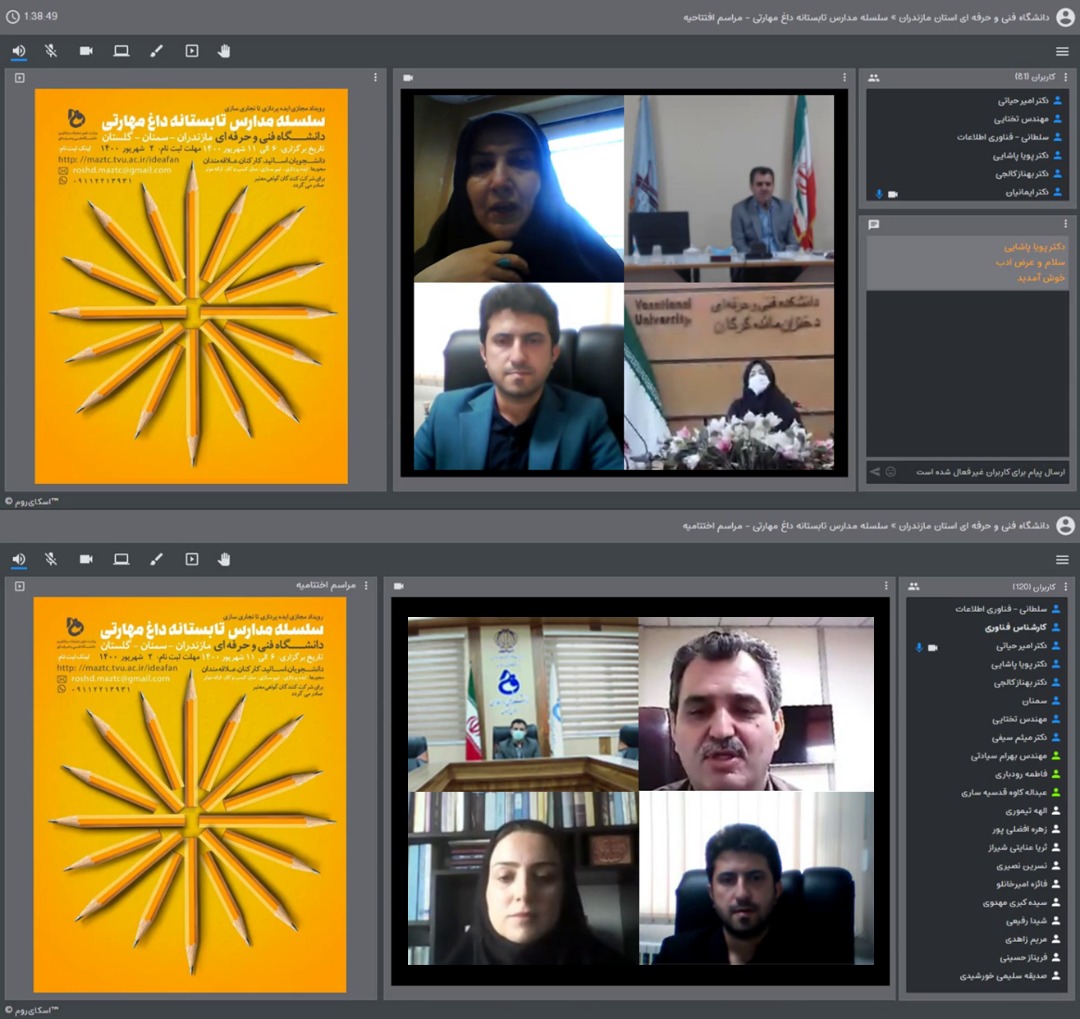Select the whiteboard pen tool in top toolbar
The width and height of the screenshot is (1080, 1019).
[x=156, y=51]
